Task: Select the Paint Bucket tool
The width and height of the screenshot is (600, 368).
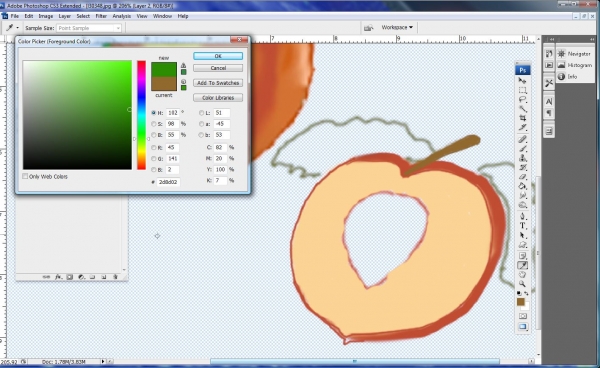Action: (522, 186)
